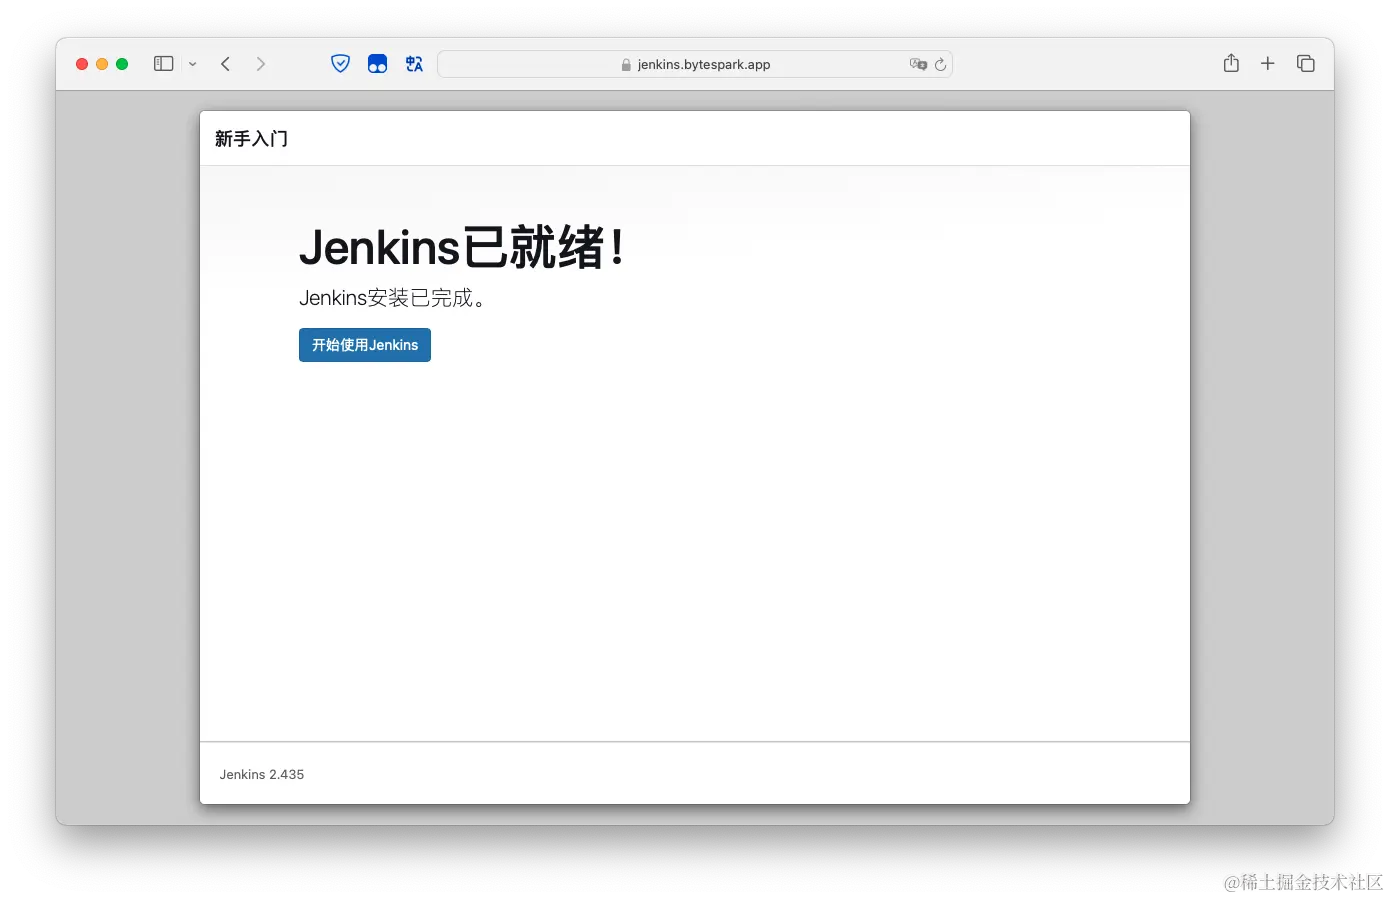Go back to the previous page
The height and width of the screenshot is (899, 1390).
point(226,64)
